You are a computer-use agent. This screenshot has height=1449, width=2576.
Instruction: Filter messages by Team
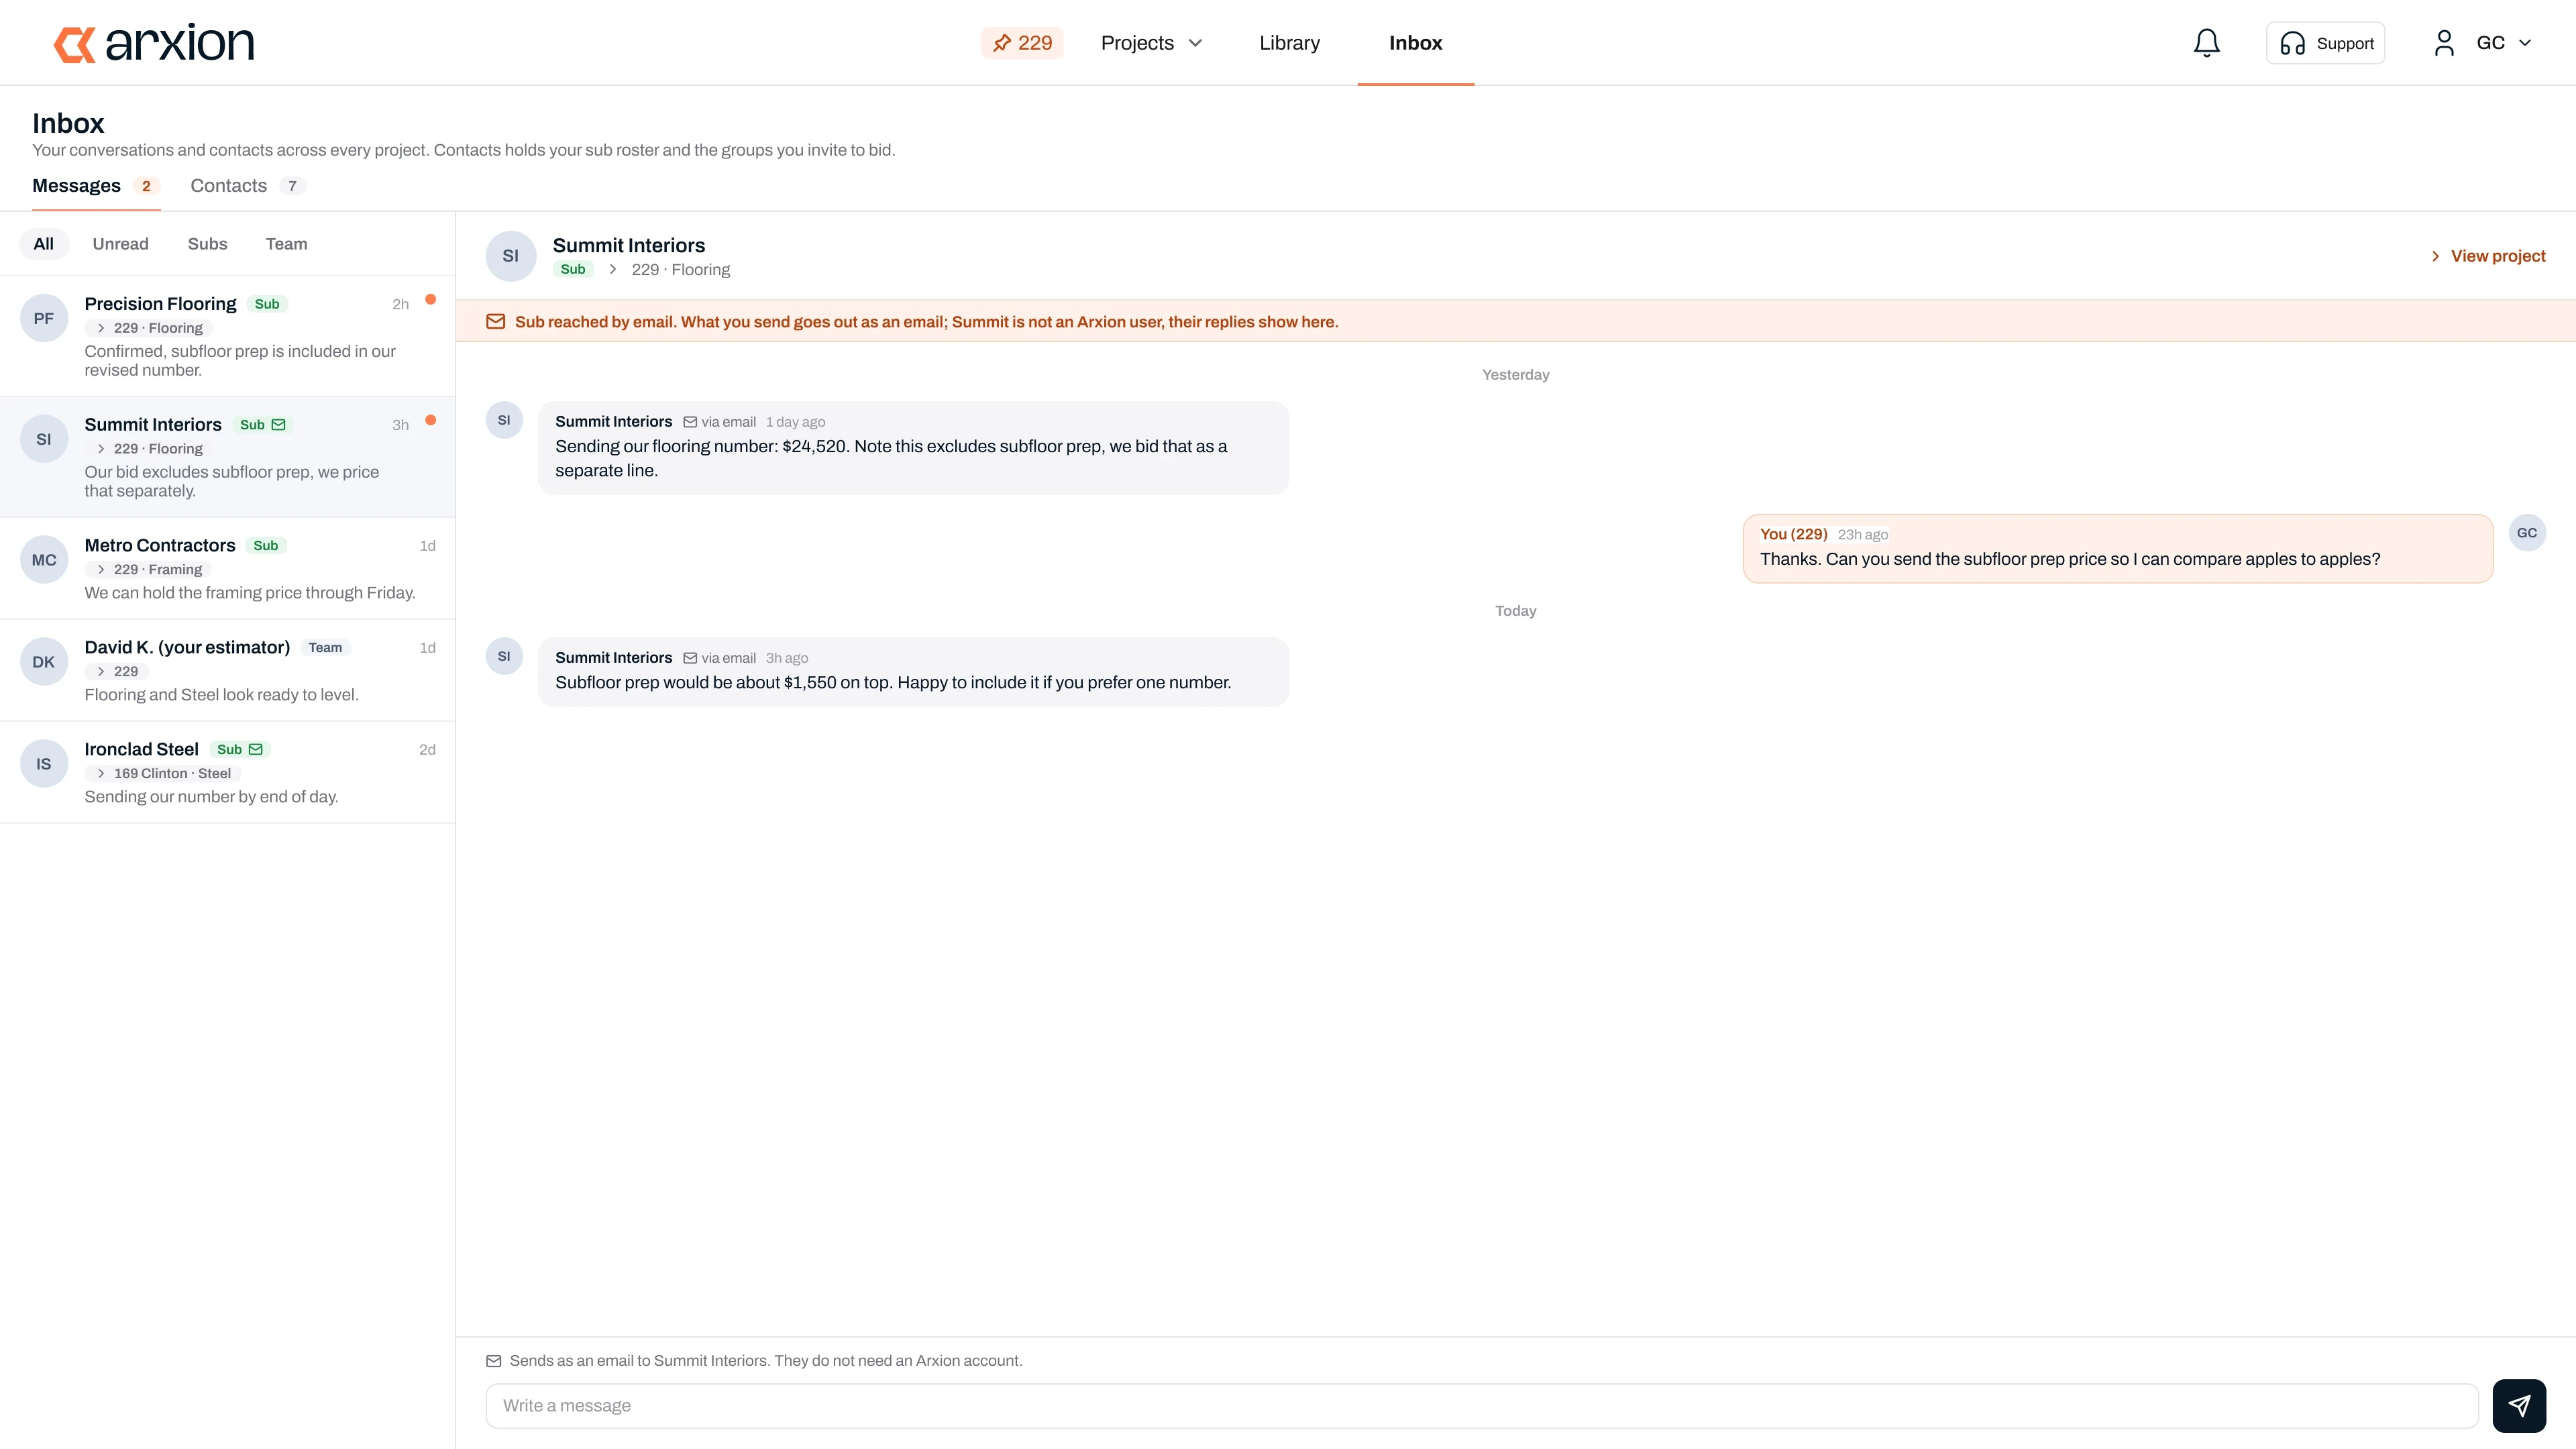tap(286, 244)
